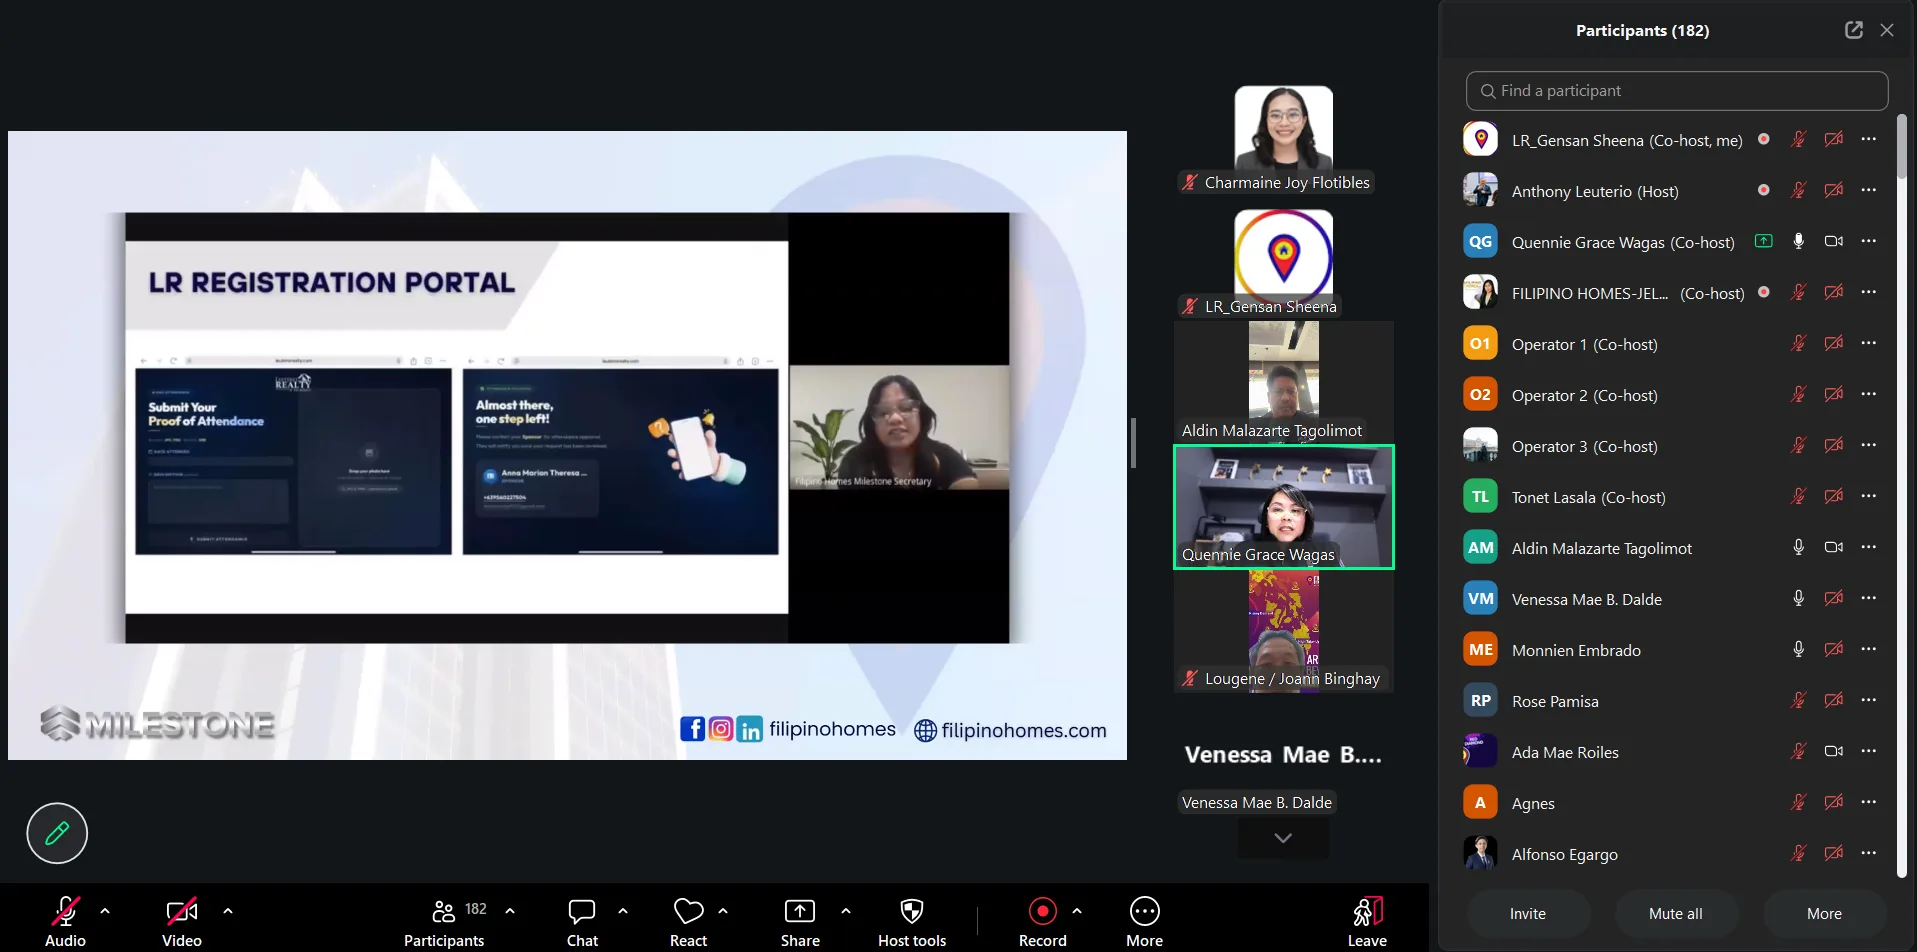This screenshot has width=1917, height=952.
Task: Open more options for Rose Pamisa
Action: click(1869, 700)
